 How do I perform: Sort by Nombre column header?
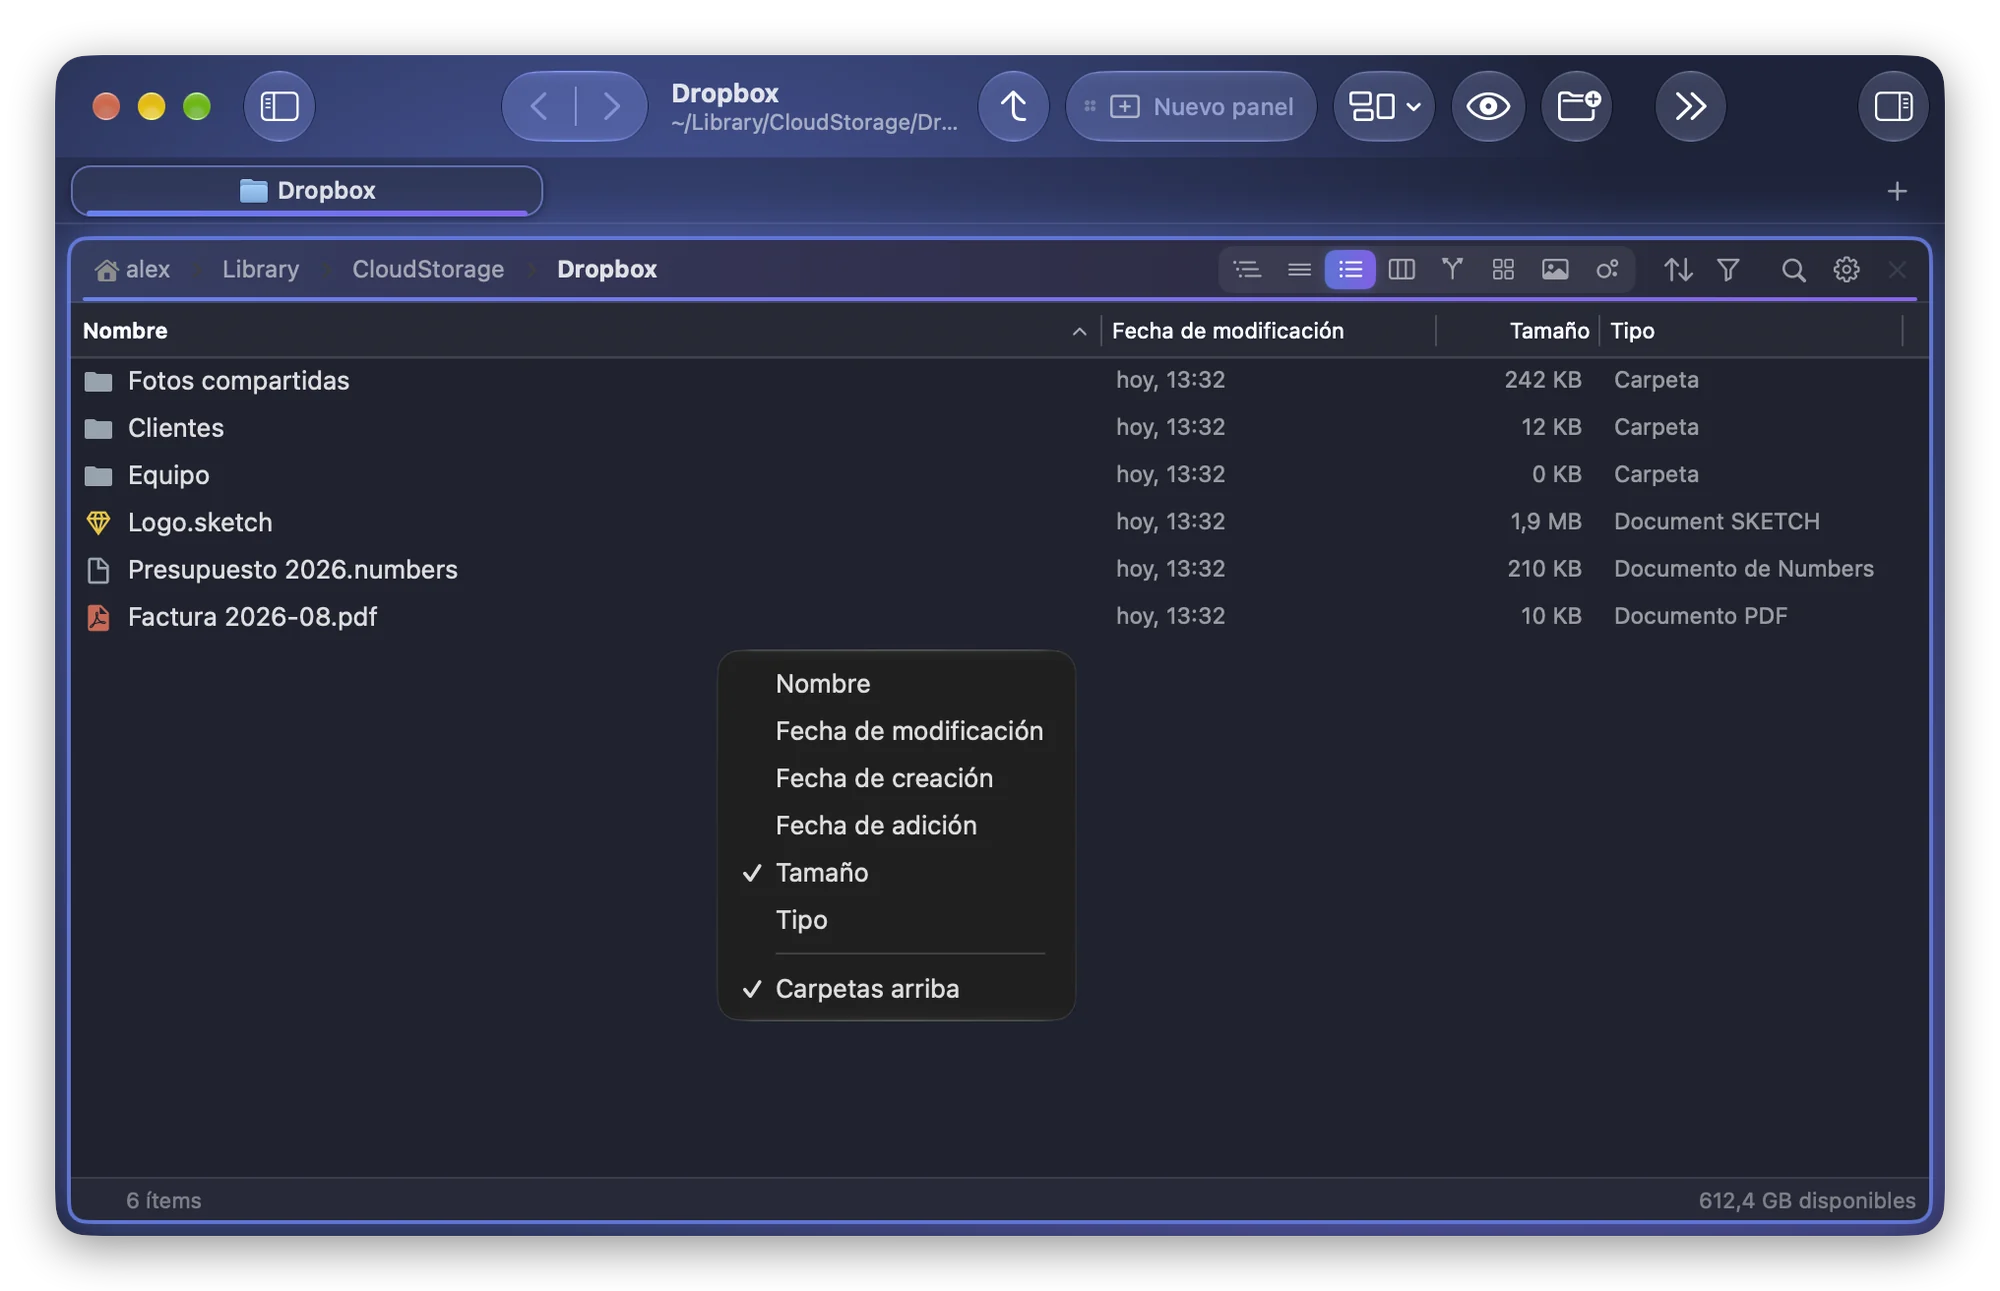coord(586,331)
